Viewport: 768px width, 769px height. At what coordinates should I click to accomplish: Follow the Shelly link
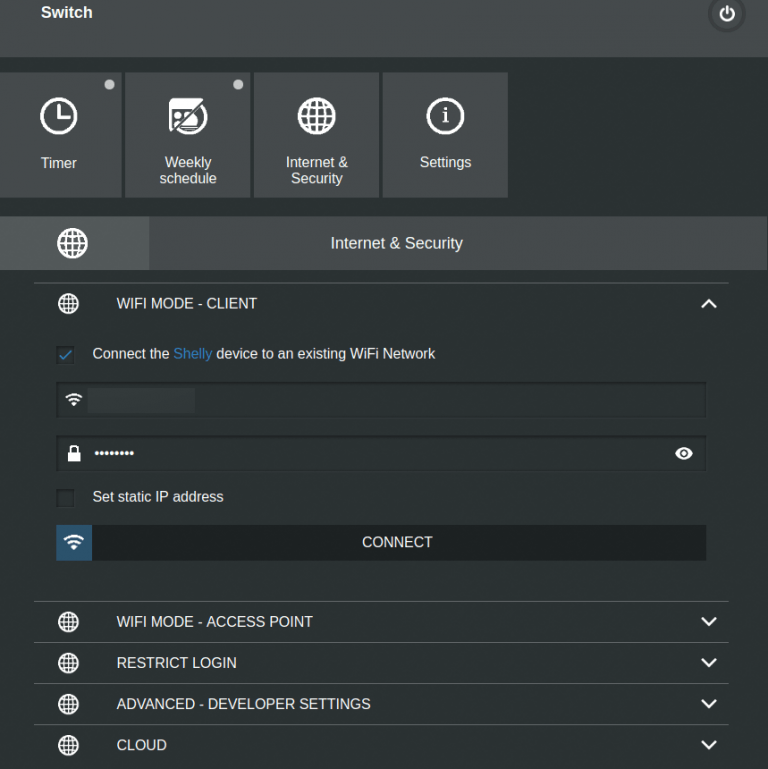(192, 354)
